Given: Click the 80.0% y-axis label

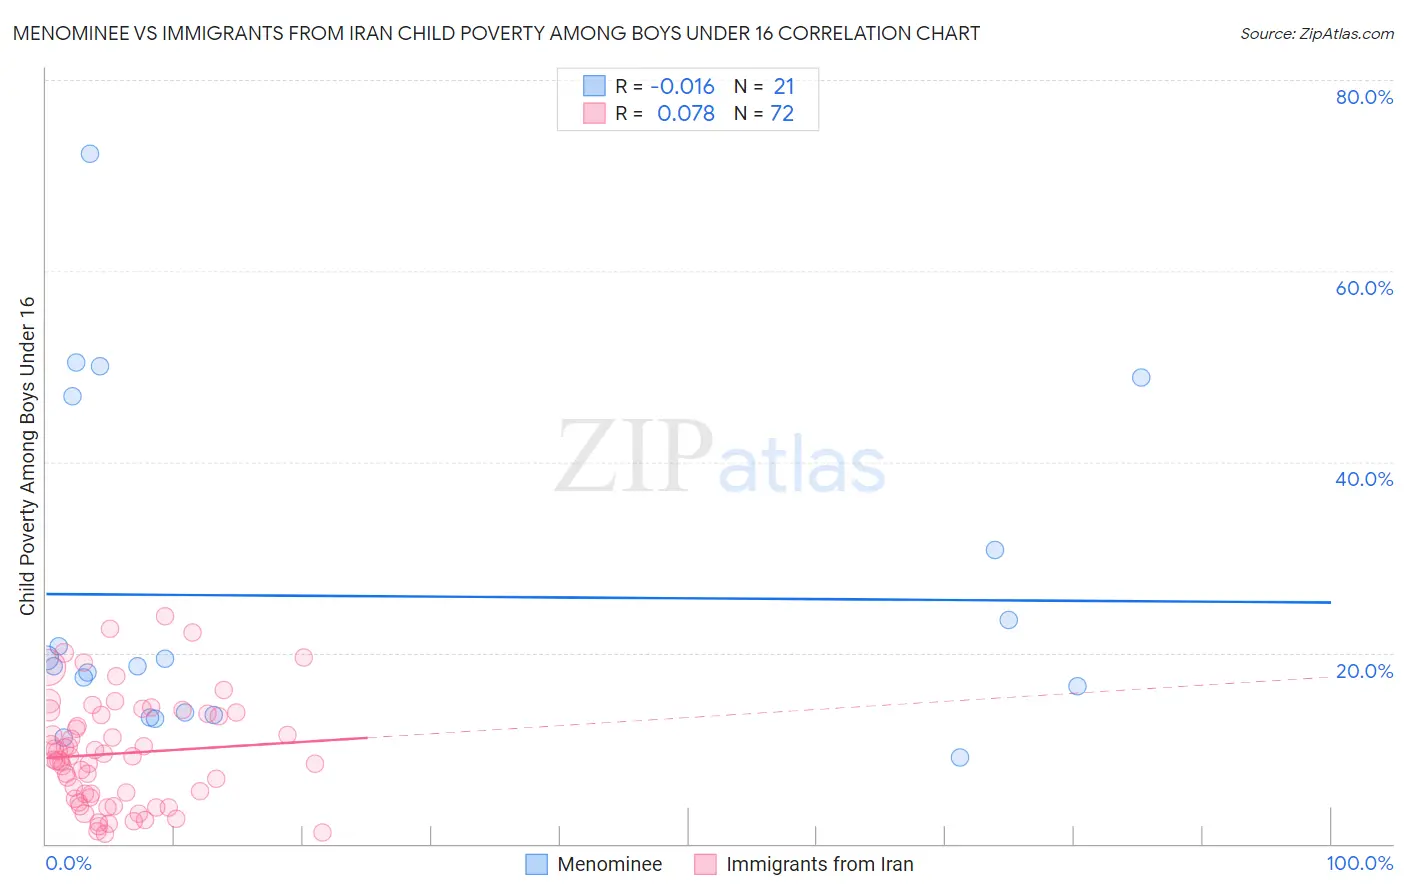Looking at the screenshot, I should pyautogui.click(x=1364, y=97).
